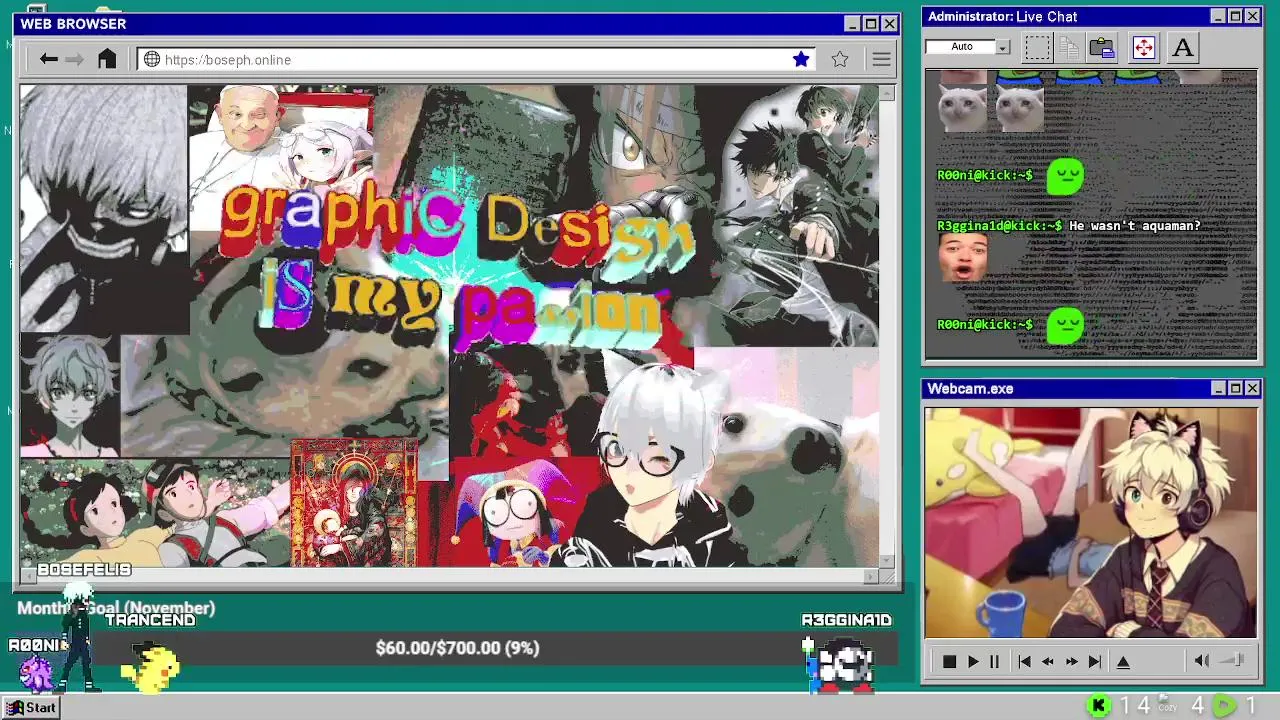The height and width of the screenshot is (720, 1280).
Task: Click the globe icon in the address bar
Action: click(152, 59)
